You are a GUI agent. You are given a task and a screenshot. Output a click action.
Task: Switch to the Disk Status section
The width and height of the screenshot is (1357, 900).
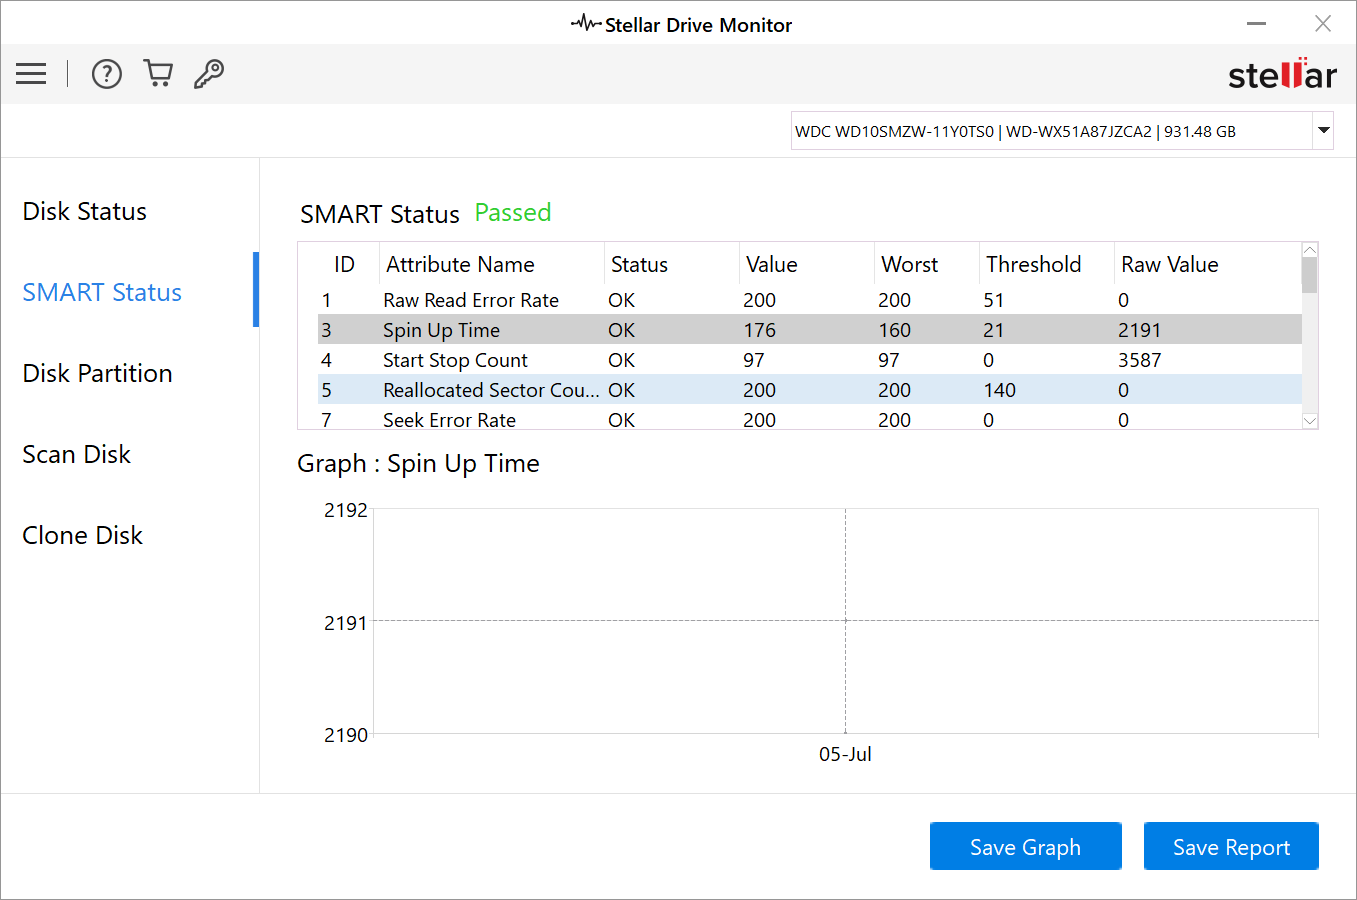click(x=84, y=211)
